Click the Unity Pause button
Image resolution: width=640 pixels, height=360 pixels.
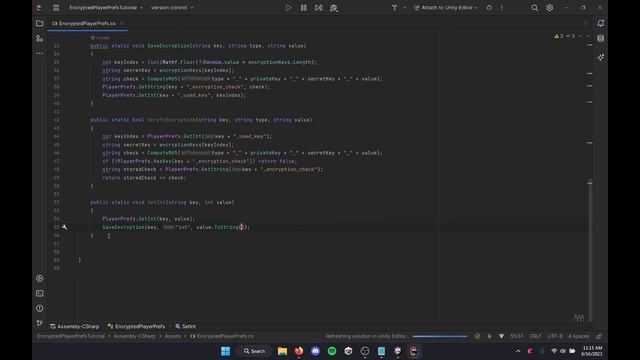304,8
